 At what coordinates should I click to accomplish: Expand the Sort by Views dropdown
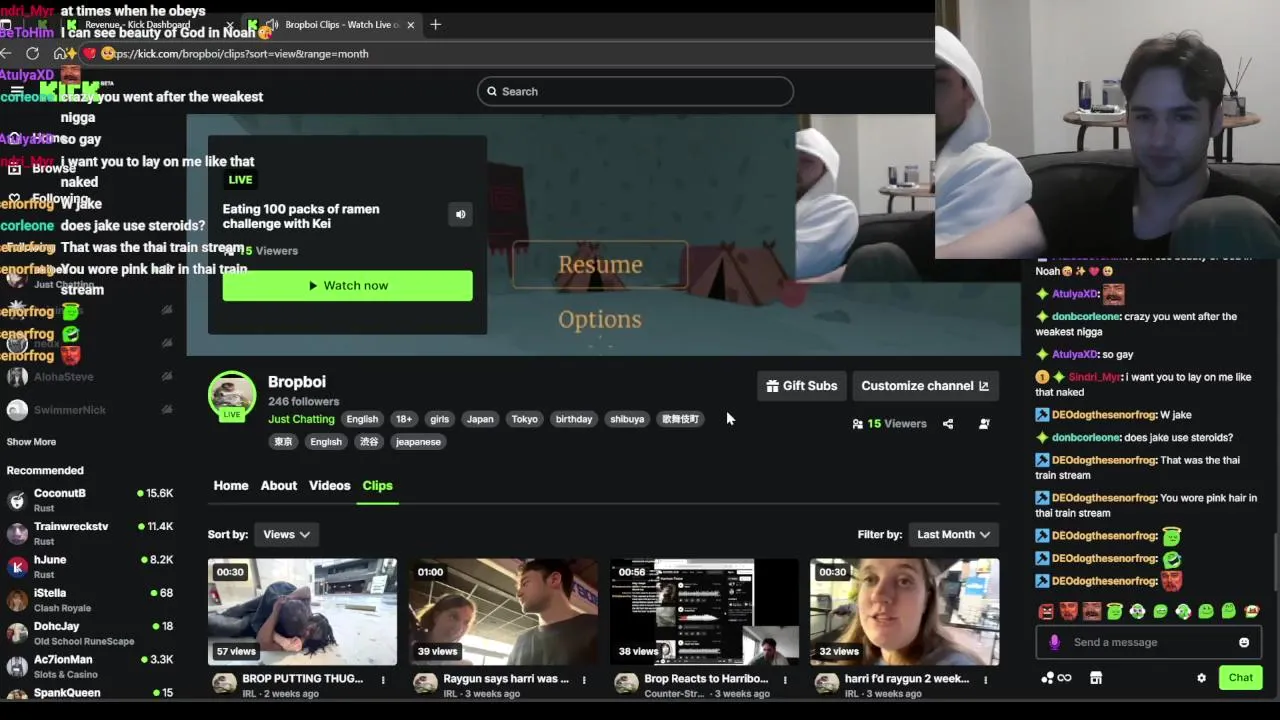tap(286, 534)
